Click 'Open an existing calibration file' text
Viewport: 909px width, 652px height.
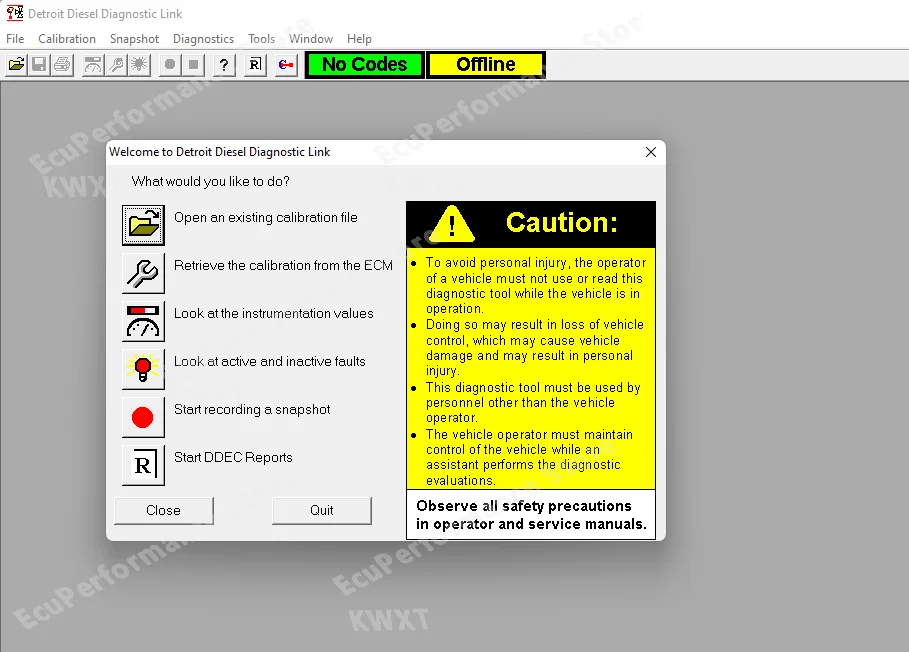(x=266, y=218)
